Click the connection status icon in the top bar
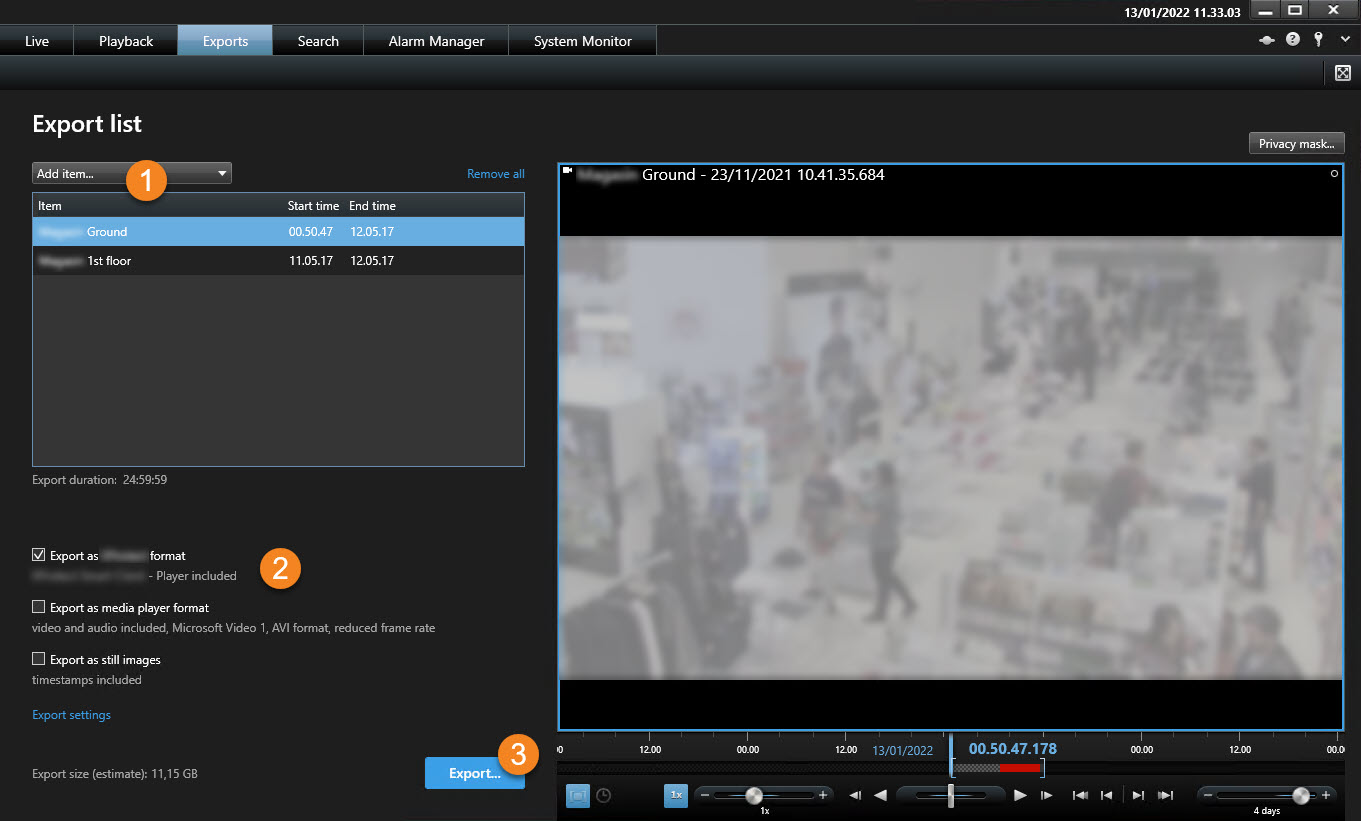 (x=1266, y=40)
